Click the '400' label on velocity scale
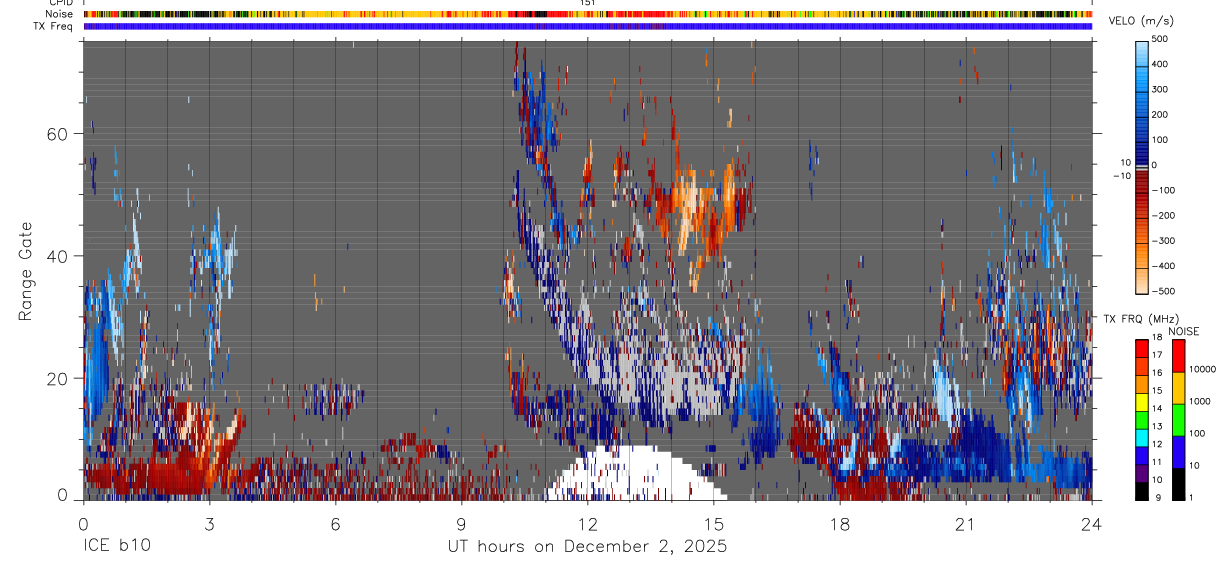The height and width of the screenshot is (567, 1228). coord(1161,64)
